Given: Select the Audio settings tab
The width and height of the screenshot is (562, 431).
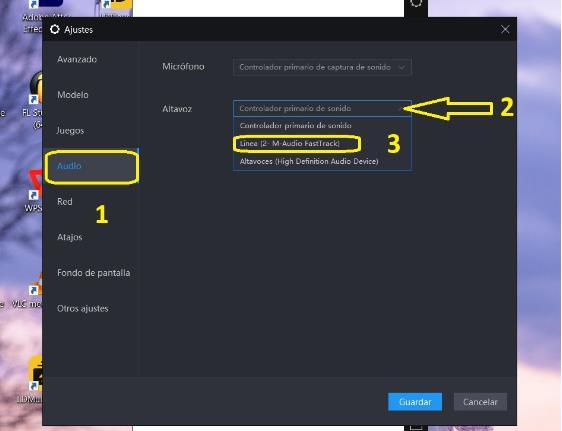Looking at the screenshot, I should pyautogui.click(x=91, y=166).
